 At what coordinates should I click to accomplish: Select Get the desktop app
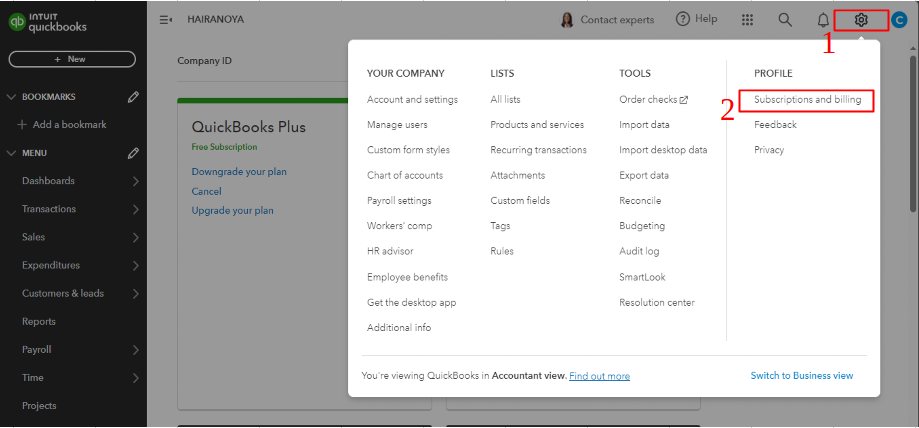click(411, 303)
